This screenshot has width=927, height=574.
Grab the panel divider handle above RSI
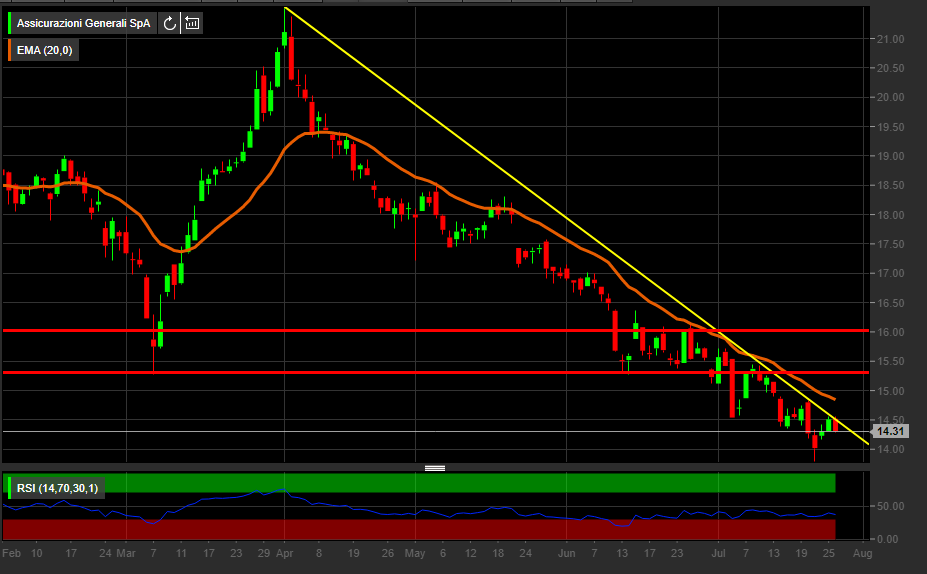[x=435, y=467]
